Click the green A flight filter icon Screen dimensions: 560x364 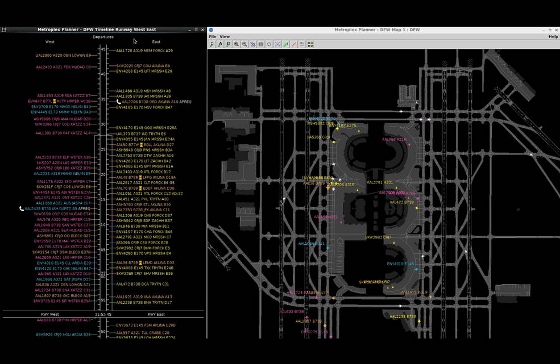(220, 44)
